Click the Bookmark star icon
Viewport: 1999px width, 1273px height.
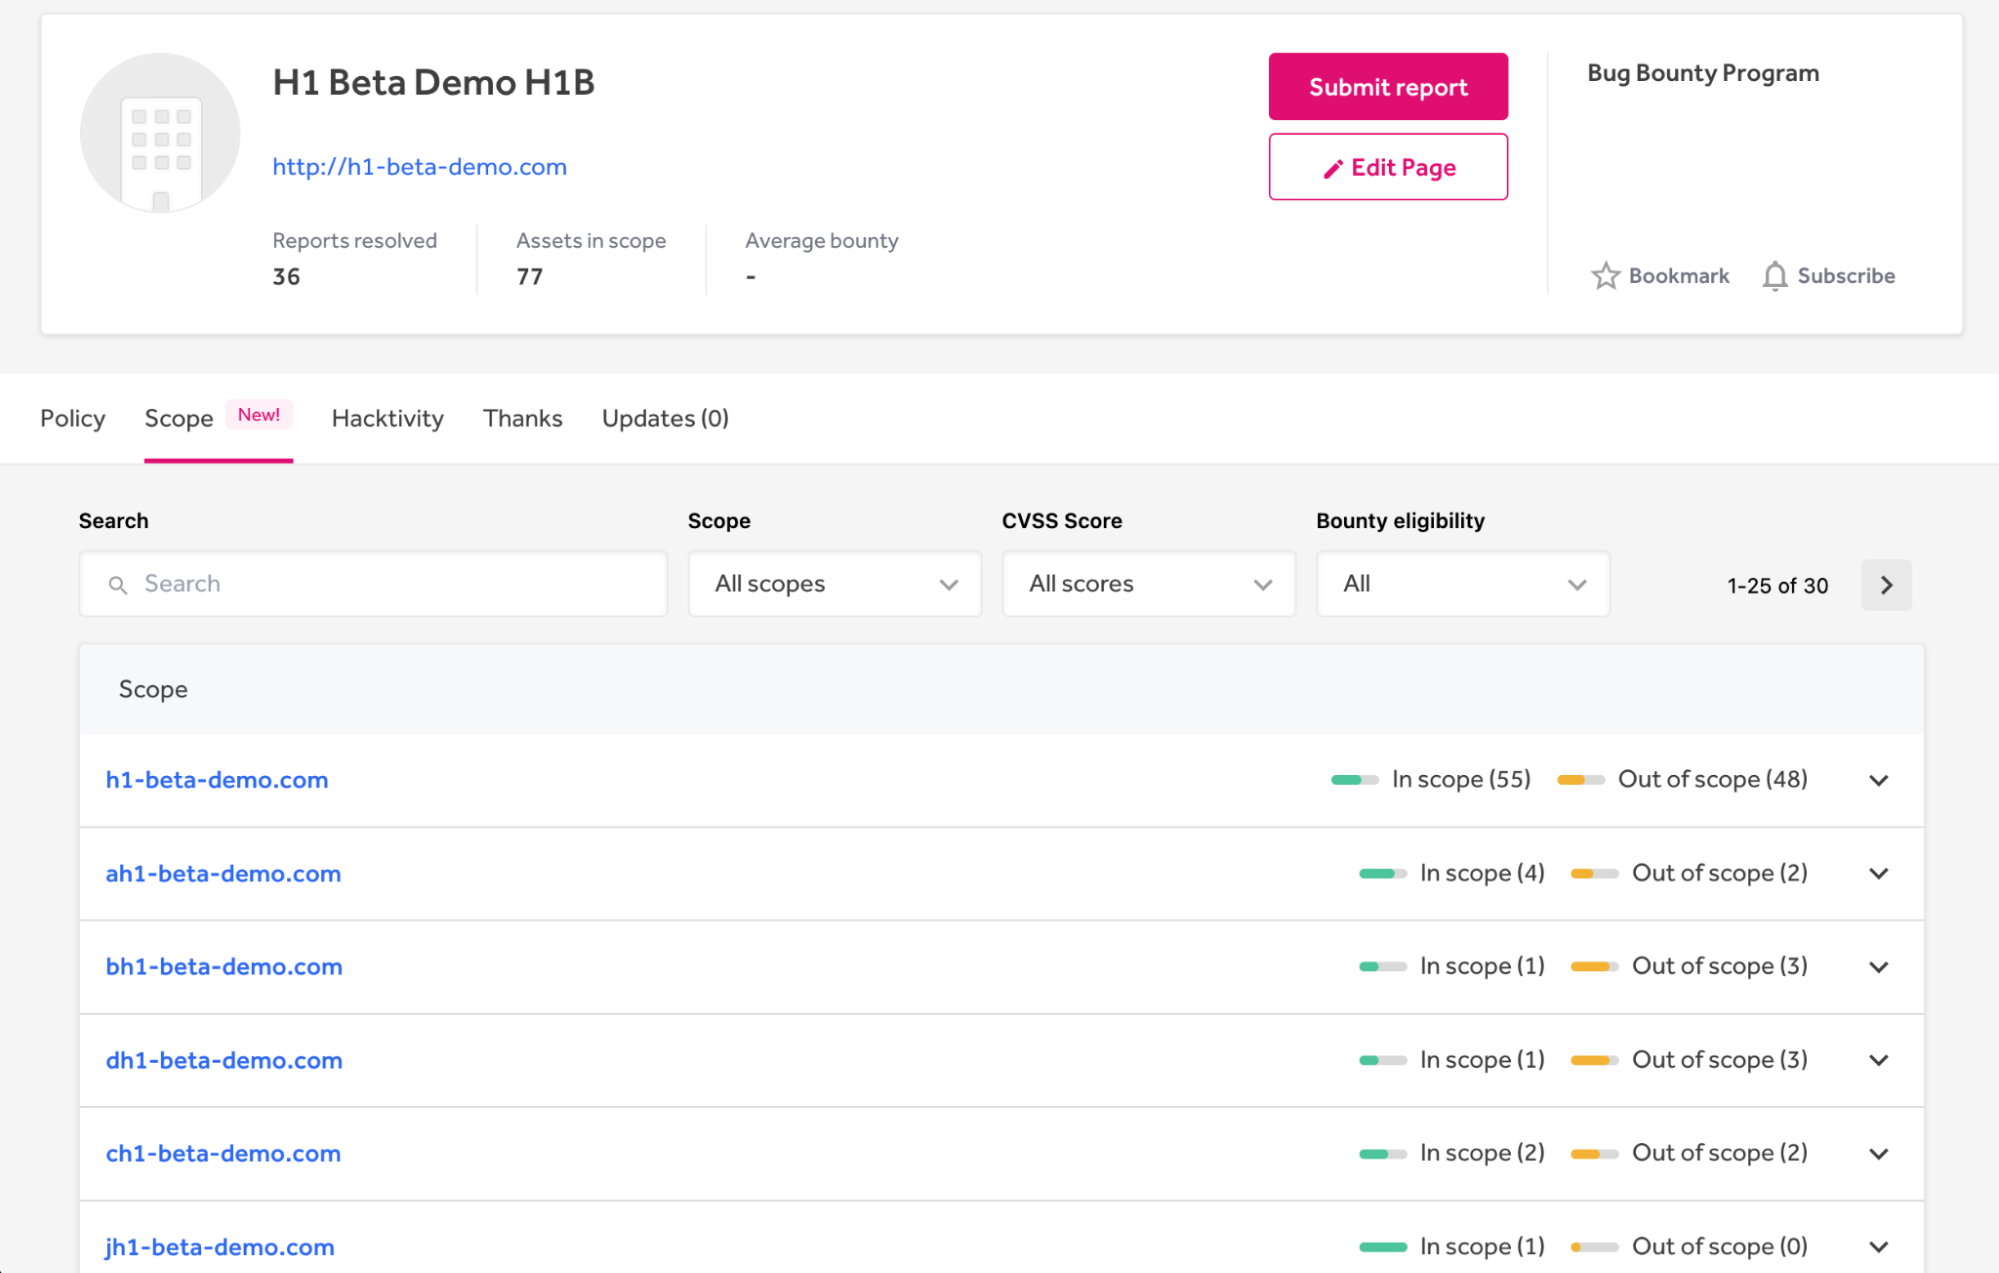(x=1605, y=276)
